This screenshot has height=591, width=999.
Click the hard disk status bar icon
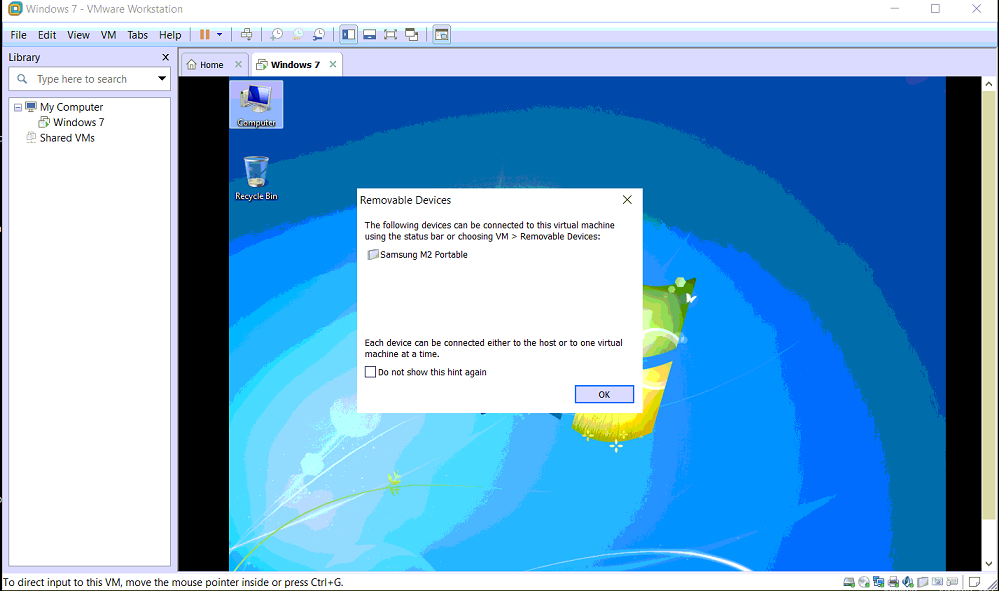coord(849,581)
